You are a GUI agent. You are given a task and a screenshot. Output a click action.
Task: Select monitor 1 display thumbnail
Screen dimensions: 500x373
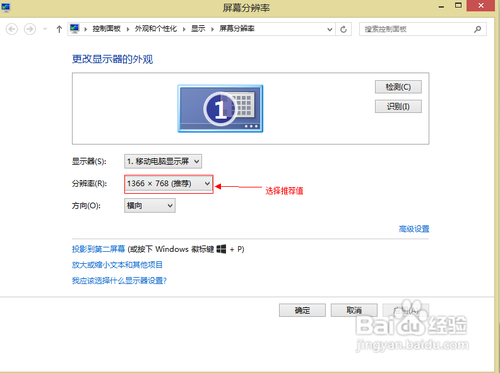tap(220, 109)
